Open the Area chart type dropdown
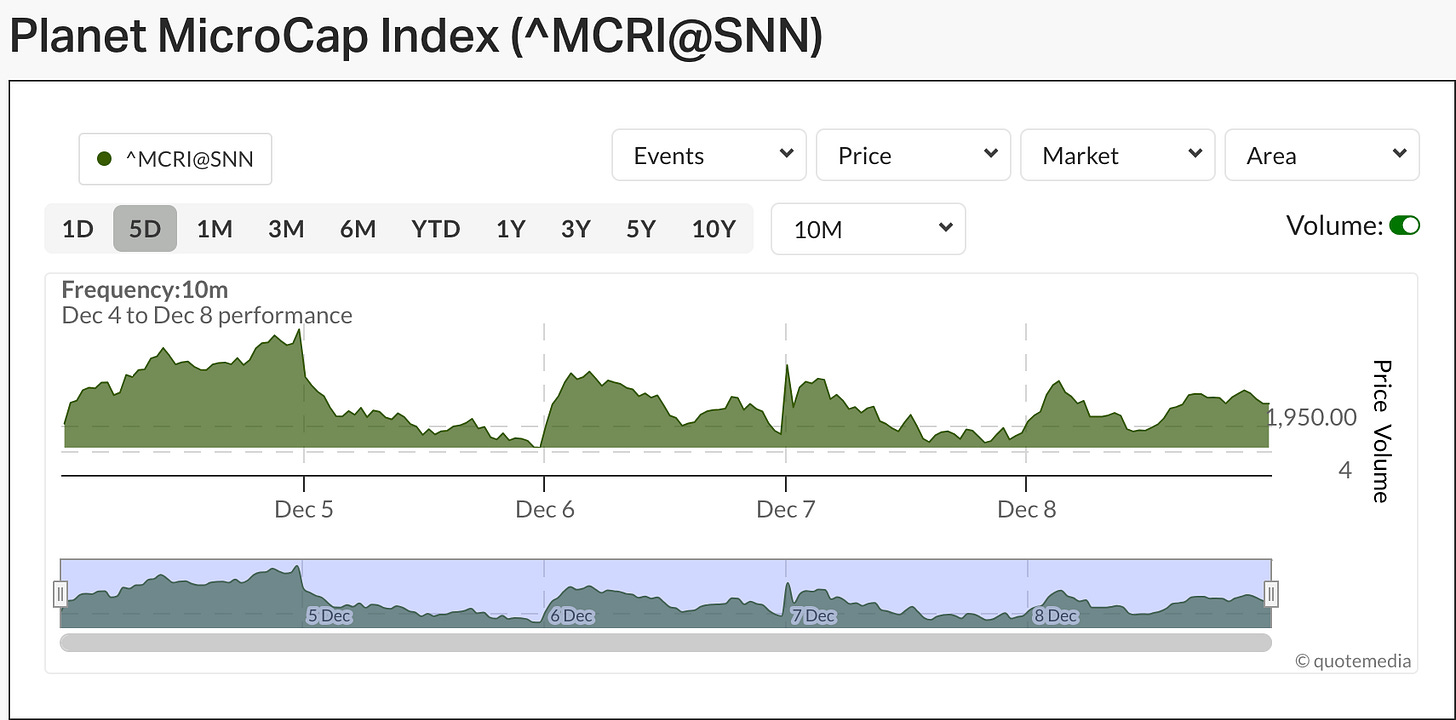Screen dimensions: 1456x720 click(1321, 155)
